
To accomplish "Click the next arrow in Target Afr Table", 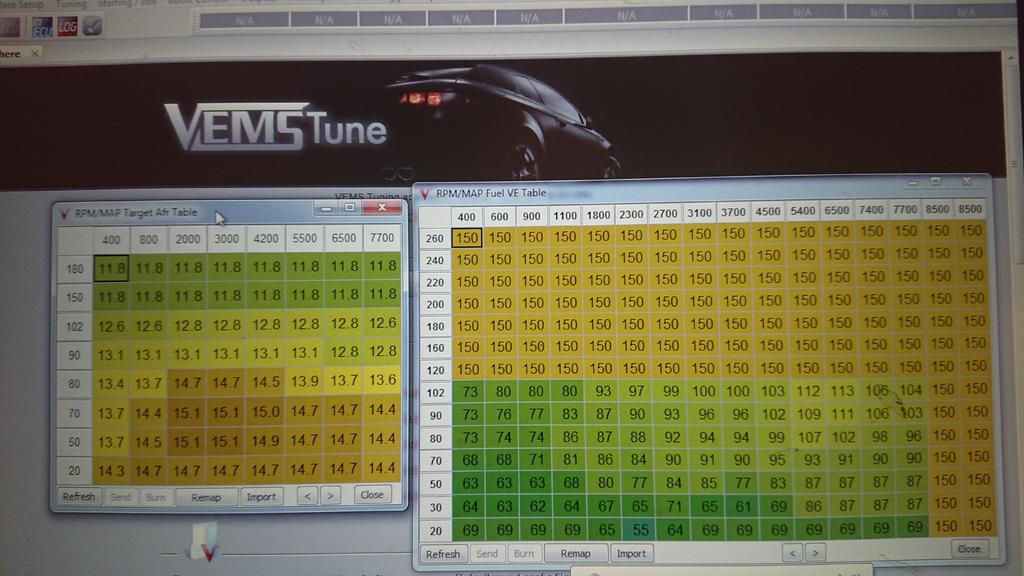I will click(330, 495).
